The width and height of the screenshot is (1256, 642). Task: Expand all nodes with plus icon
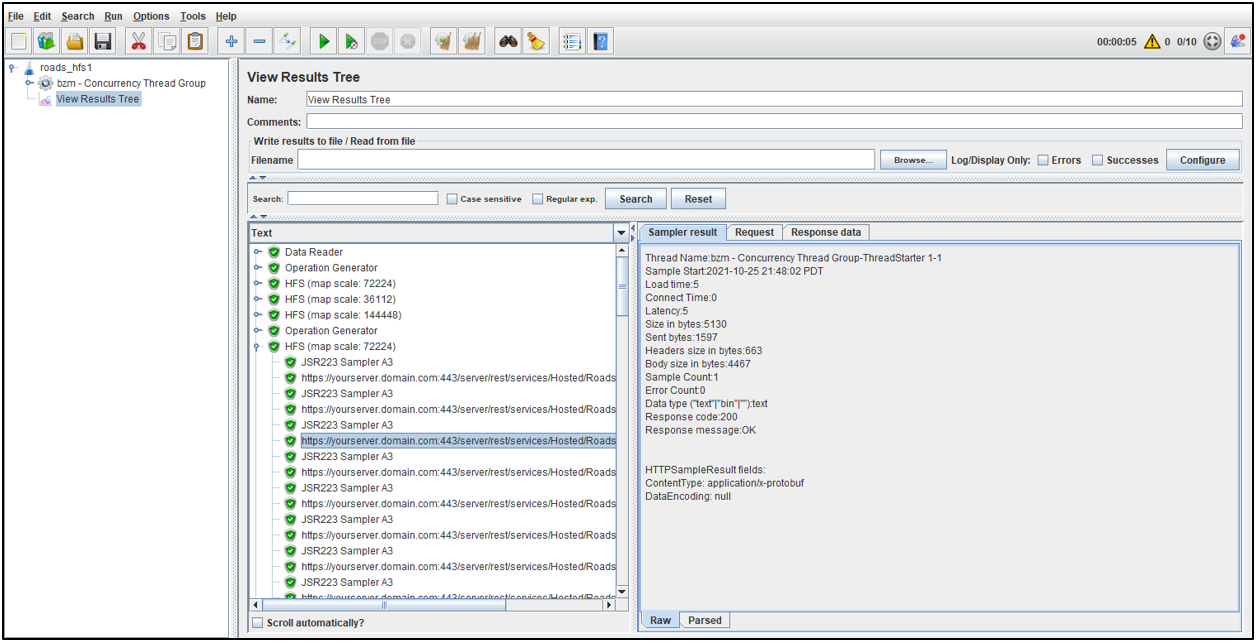(231, 41)
